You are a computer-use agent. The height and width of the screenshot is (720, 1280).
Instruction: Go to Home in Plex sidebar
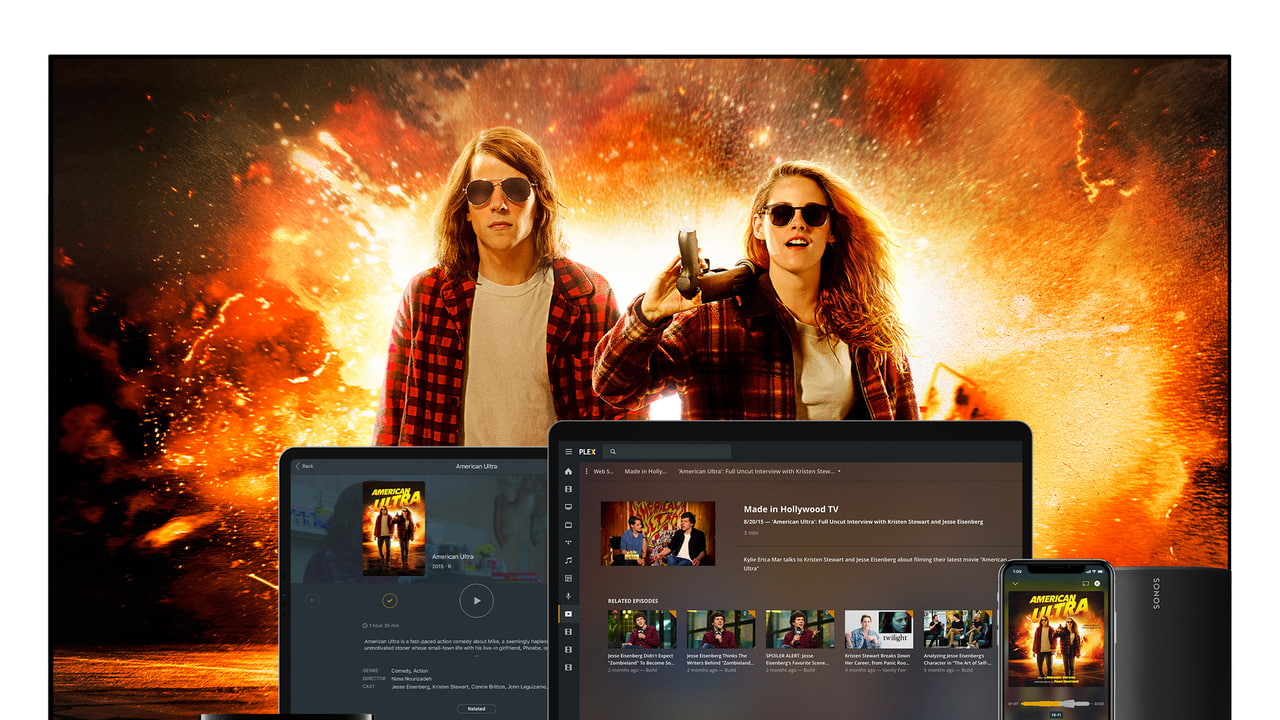coord(569,471)
